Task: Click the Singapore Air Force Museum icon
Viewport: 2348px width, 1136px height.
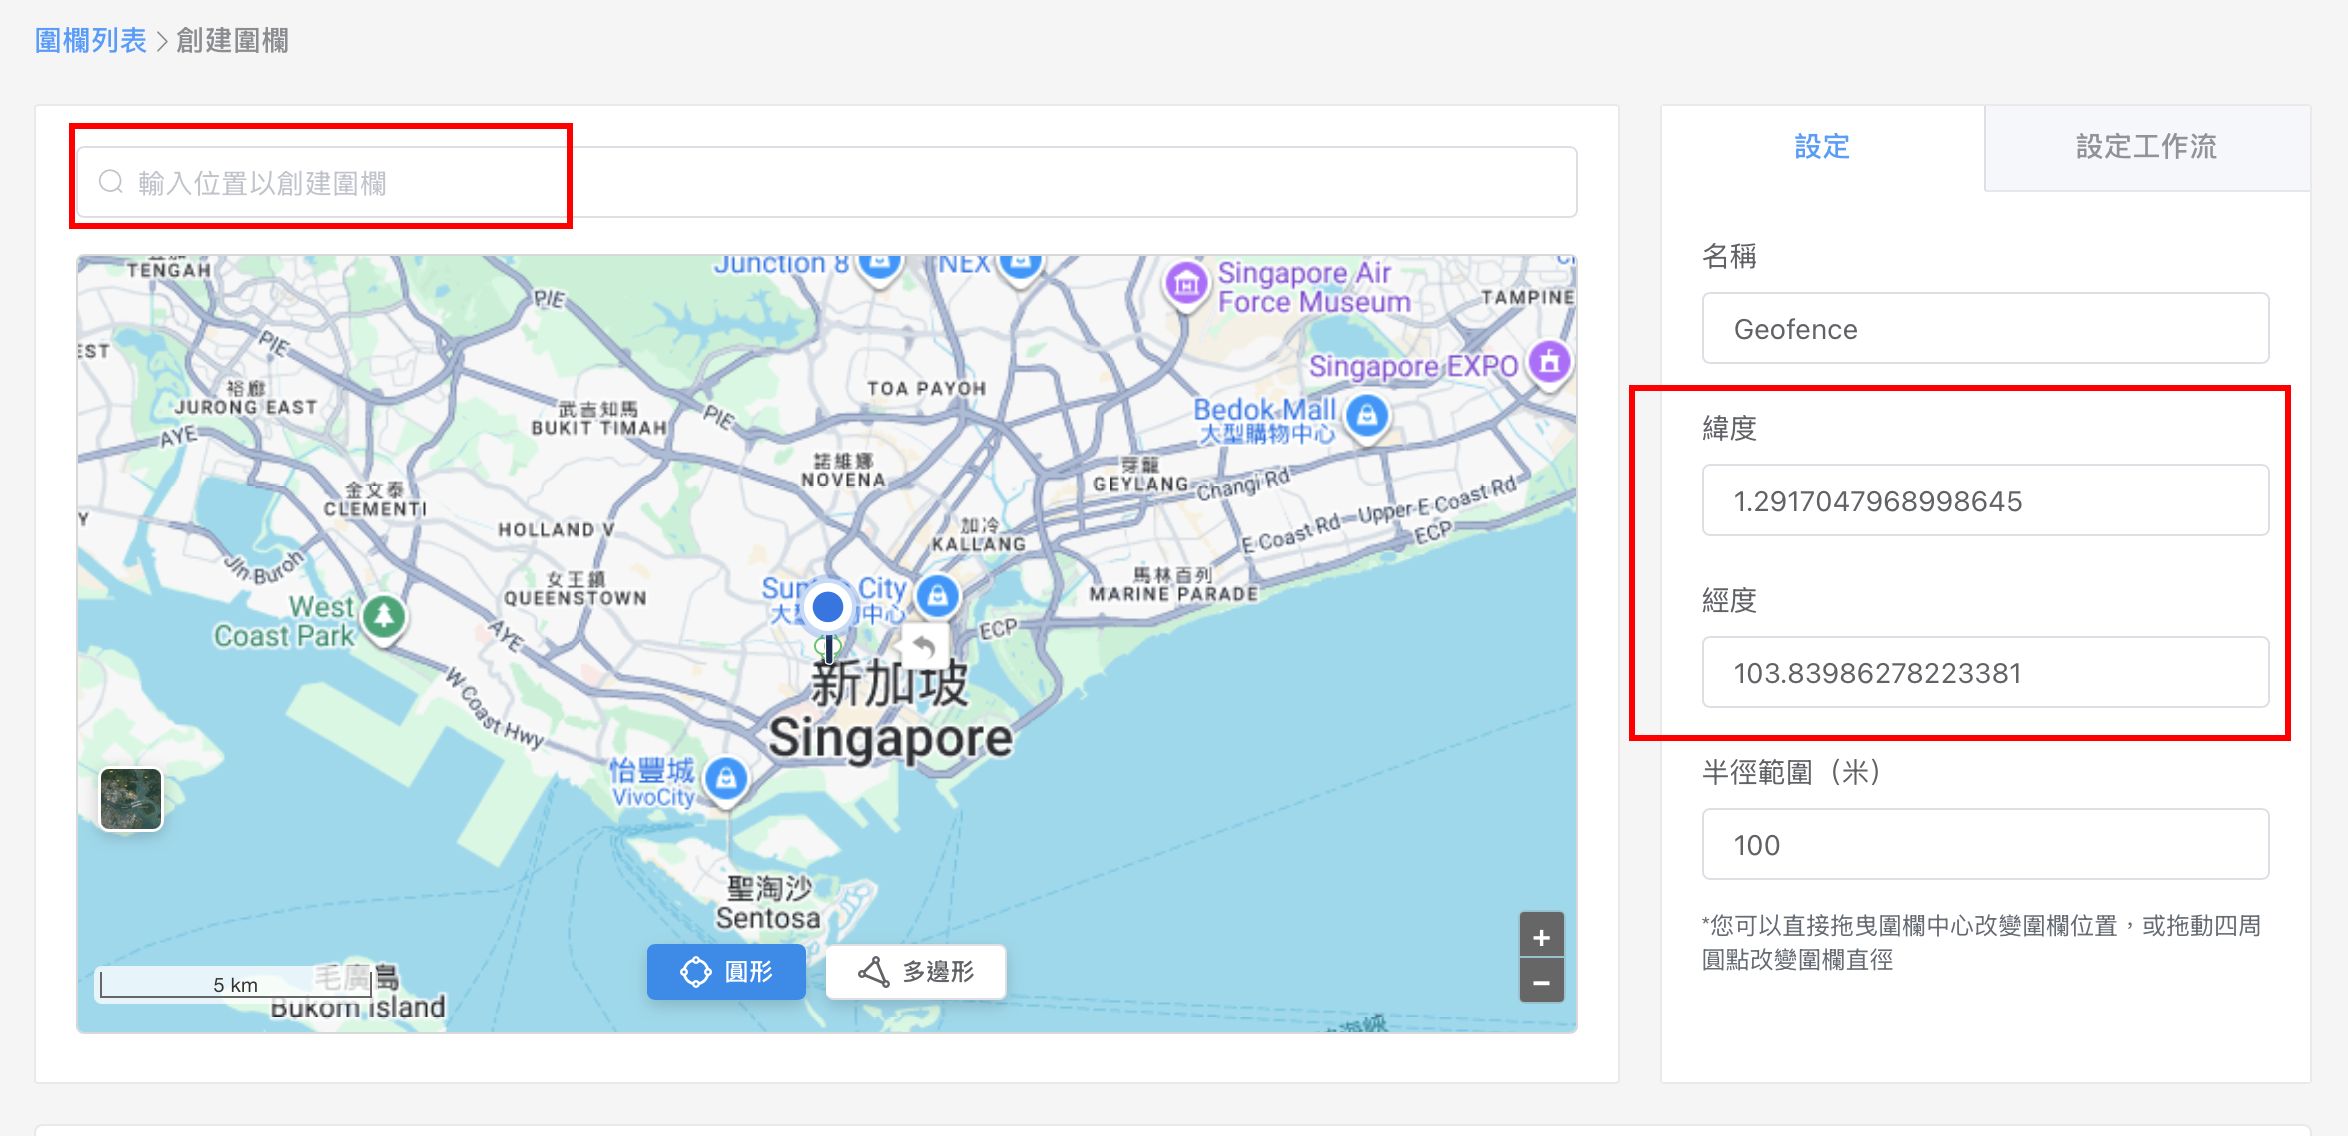Action: click(x=1187, y=284)
